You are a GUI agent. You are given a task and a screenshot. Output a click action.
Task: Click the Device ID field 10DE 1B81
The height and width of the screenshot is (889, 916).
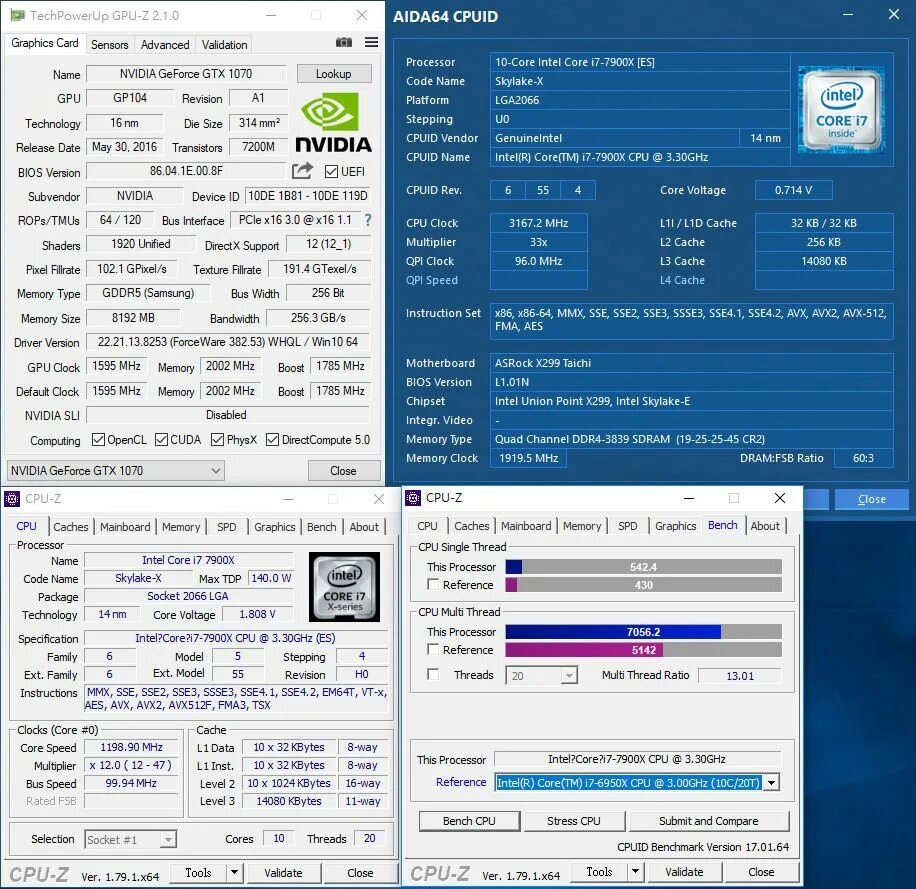coord(308,196)
